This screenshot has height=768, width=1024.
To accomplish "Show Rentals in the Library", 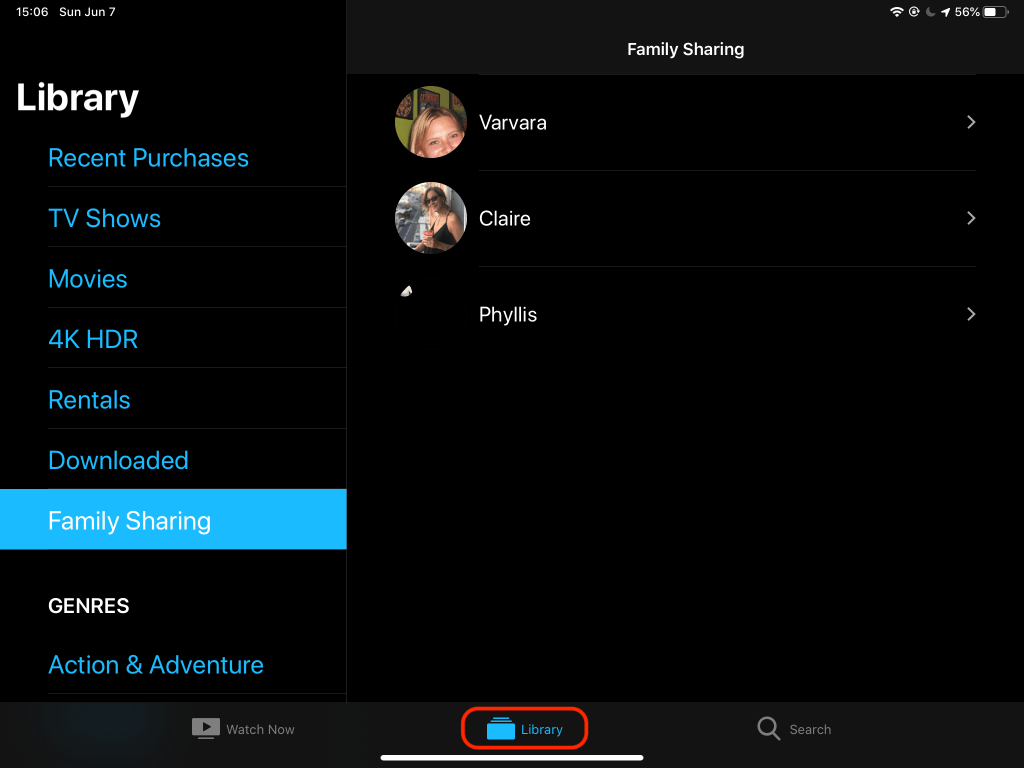I will (89, 400).
